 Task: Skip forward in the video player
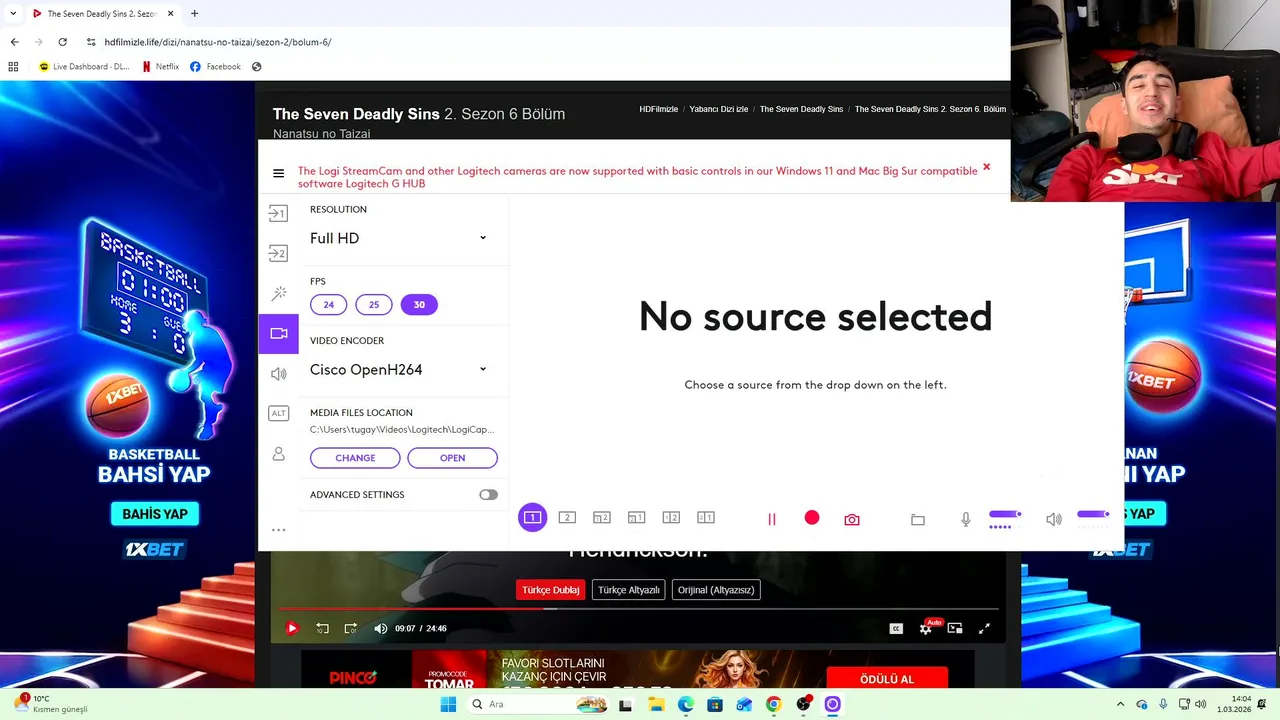[x=350, y=628]
